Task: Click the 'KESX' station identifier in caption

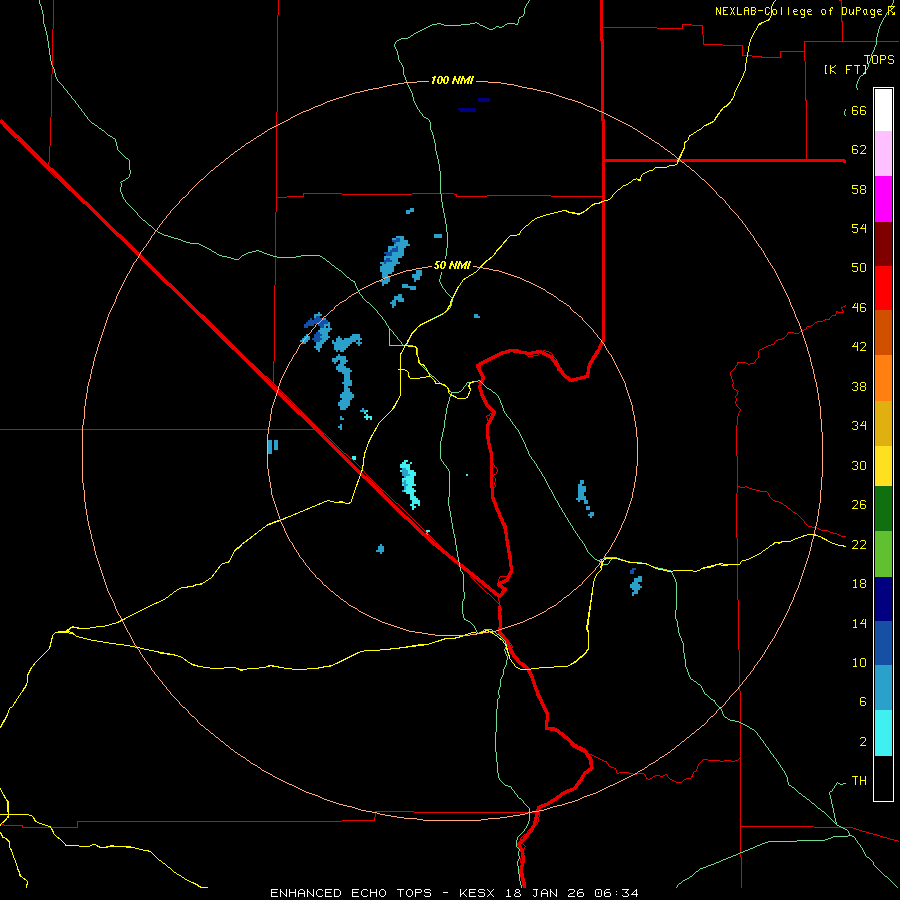Action: (x=476, y=893)
